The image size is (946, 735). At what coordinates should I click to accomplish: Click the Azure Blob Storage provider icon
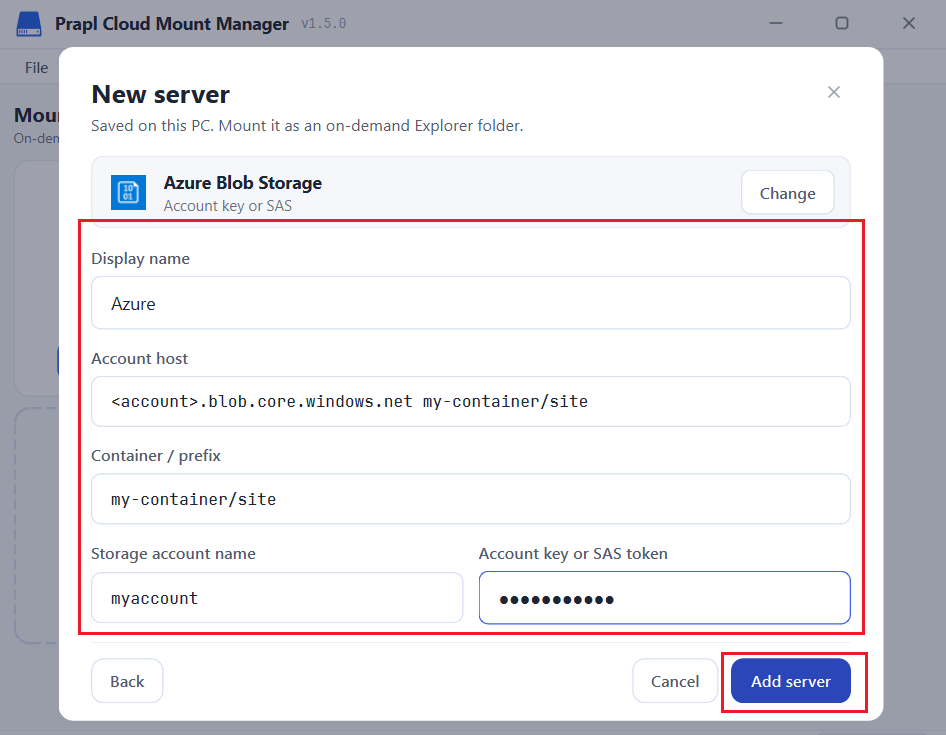pos(128,192)
